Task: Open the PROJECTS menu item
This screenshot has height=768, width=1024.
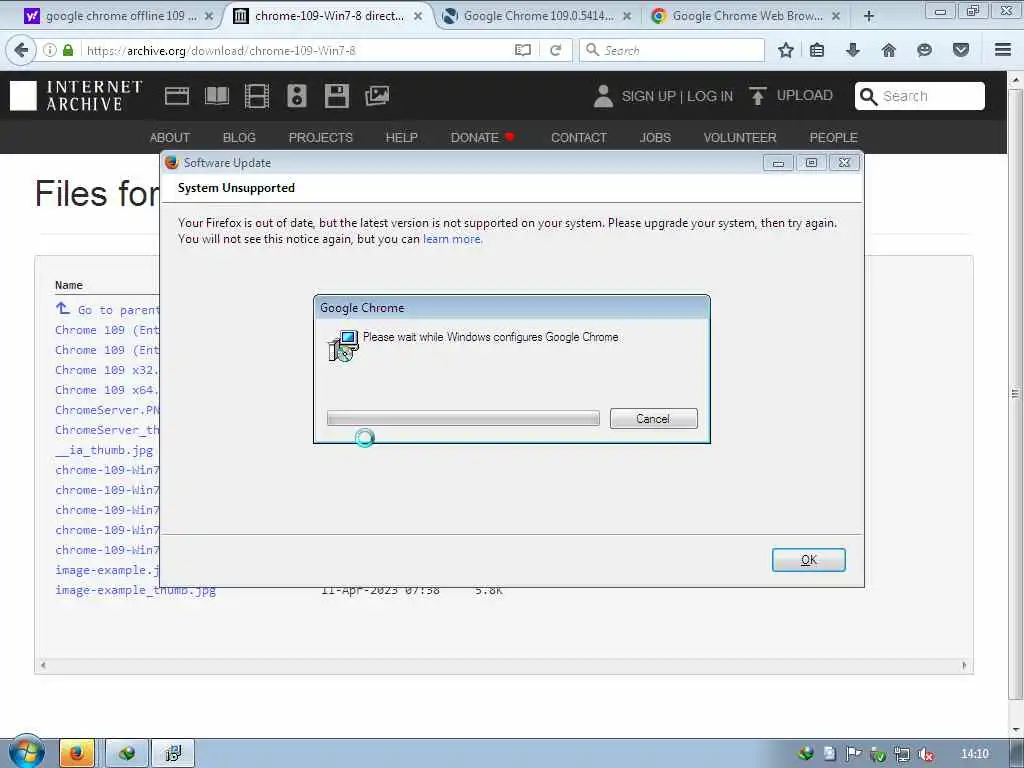Action: click(321, 138)
